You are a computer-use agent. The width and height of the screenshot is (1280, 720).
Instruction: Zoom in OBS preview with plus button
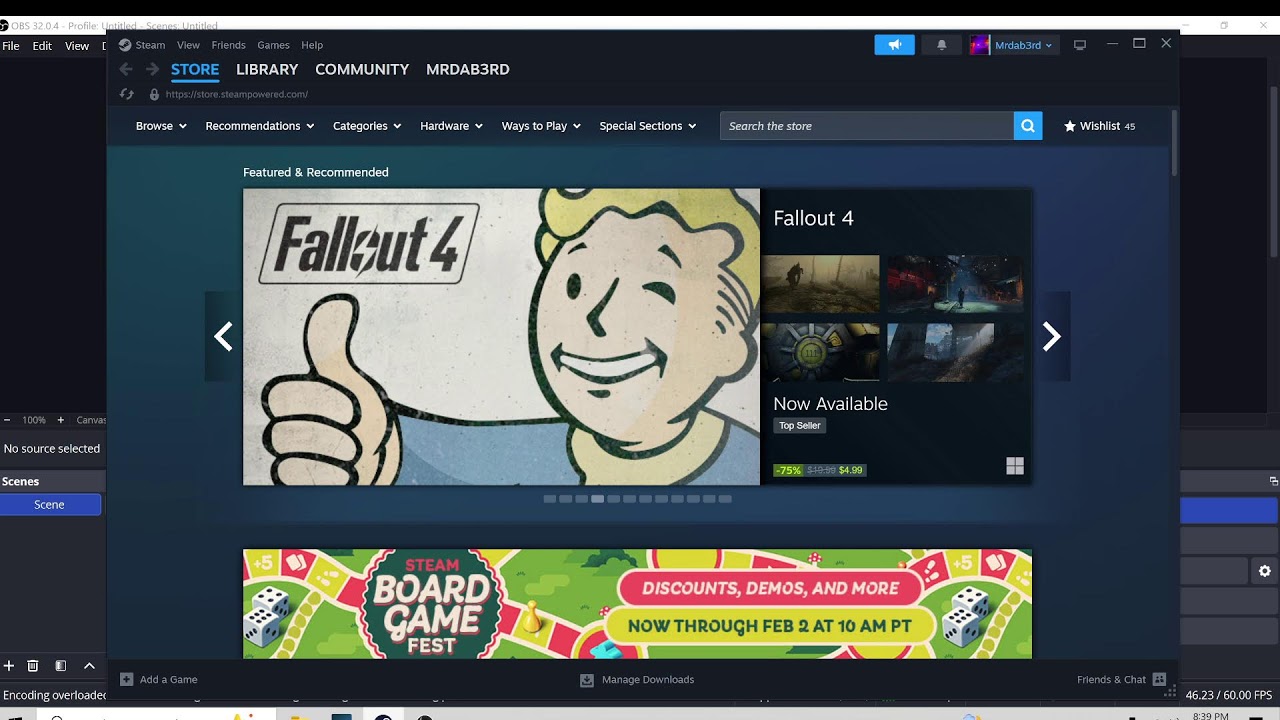coord(60,420)
